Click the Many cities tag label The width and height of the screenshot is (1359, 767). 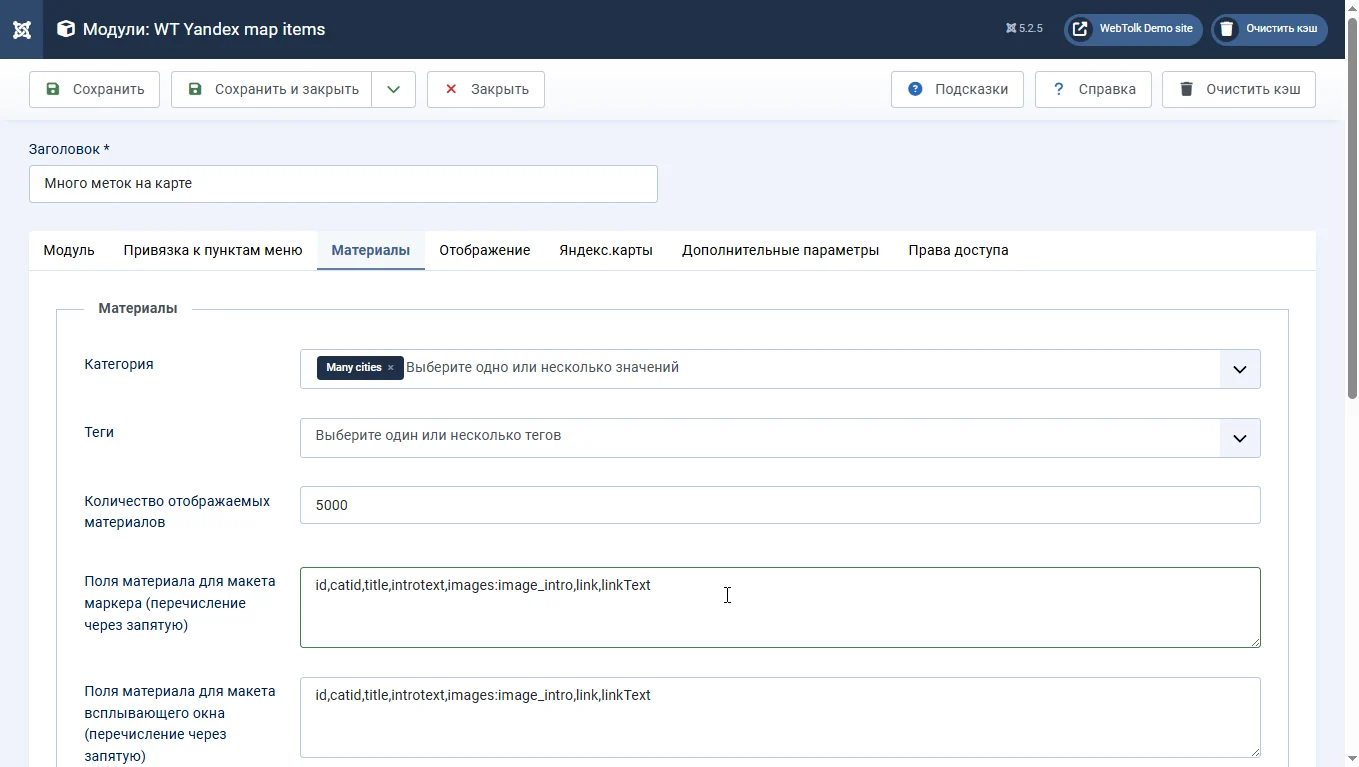[x=354, y=368]
